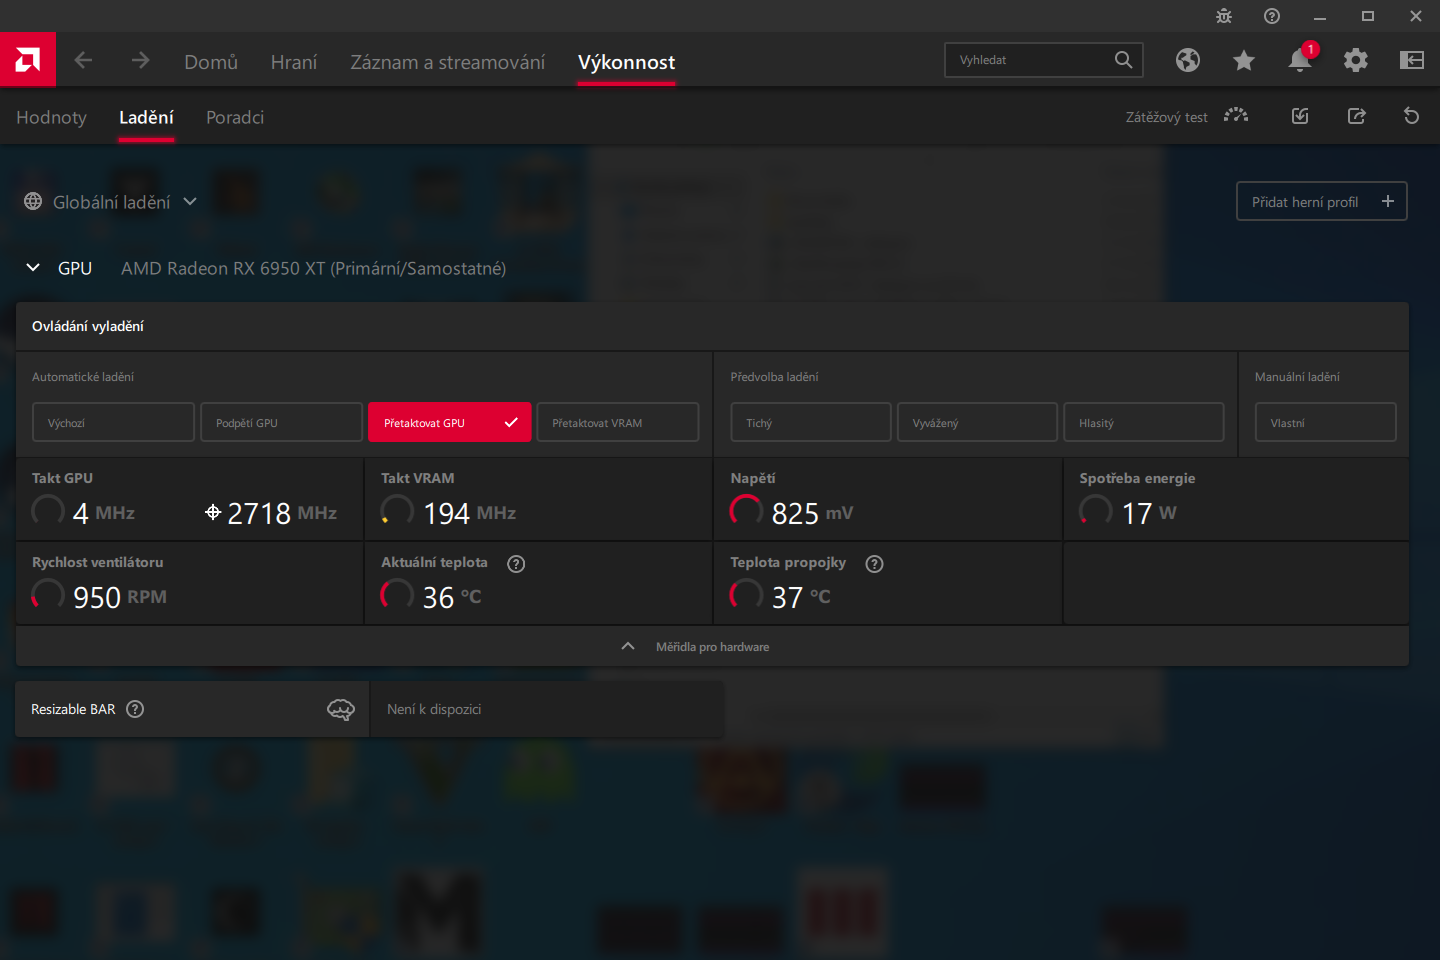
Task: Click the Zátěžový test label
Action: pos(1166,117)
